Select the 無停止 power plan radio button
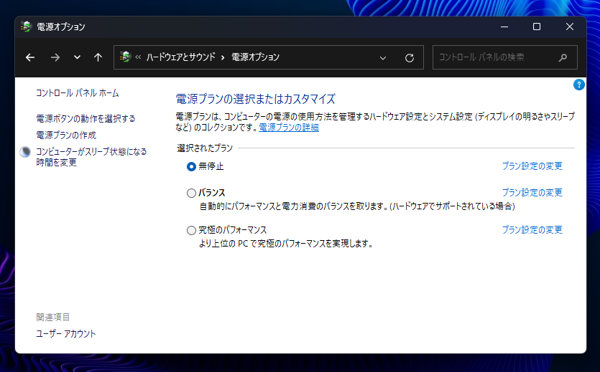Screen dimensions: 600x372 [x=191, y=166]
